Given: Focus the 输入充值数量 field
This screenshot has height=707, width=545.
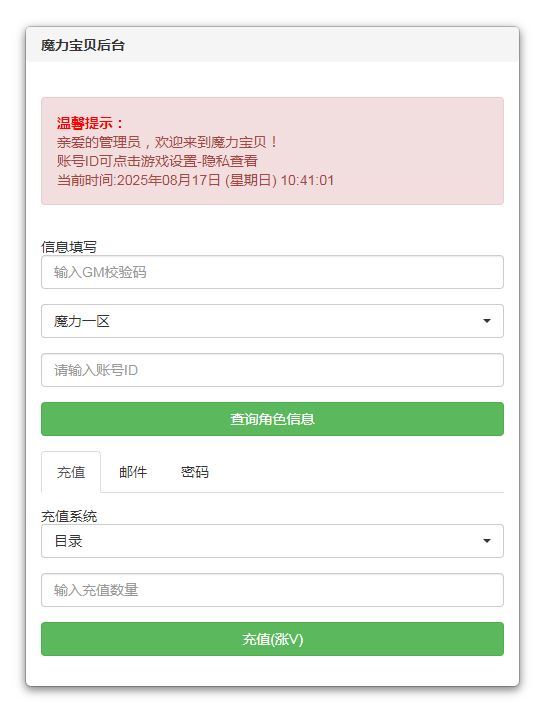Looking at the screenshot, I should (272, 590).
